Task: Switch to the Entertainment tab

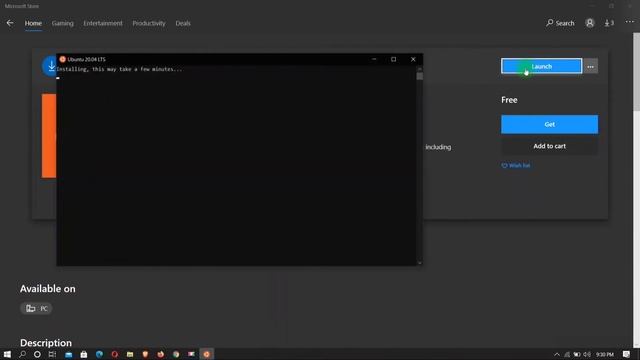Action: 103,23
